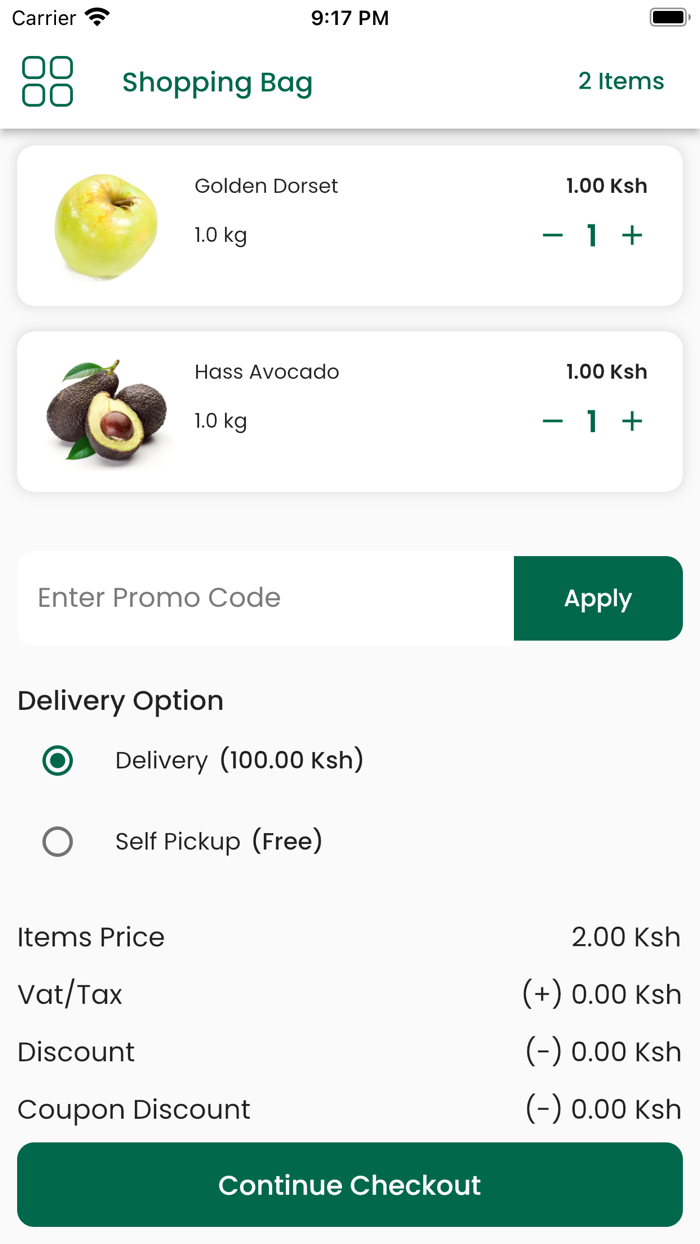This screenshot has height=1244, width=700.
Task: Tap the Delivery Option section header
Action: tap(120, 701)
